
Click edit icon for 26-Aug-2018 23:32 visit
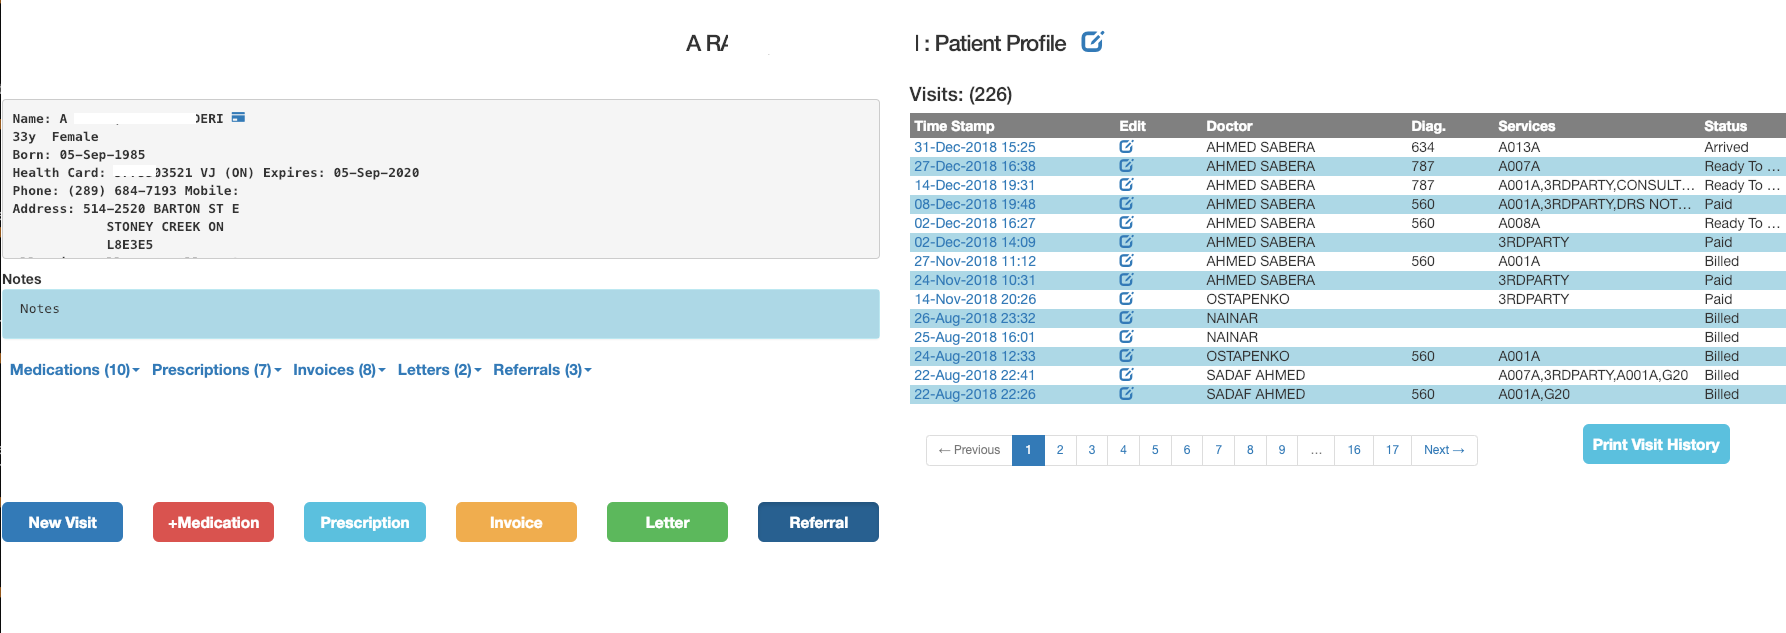click(x=1126, y=318)
